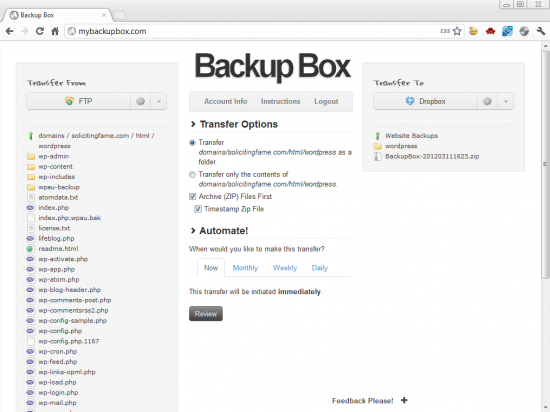550x412 pixels.
Task: Click the gray gear extension icon in toolbar
Action: [524, 31]
